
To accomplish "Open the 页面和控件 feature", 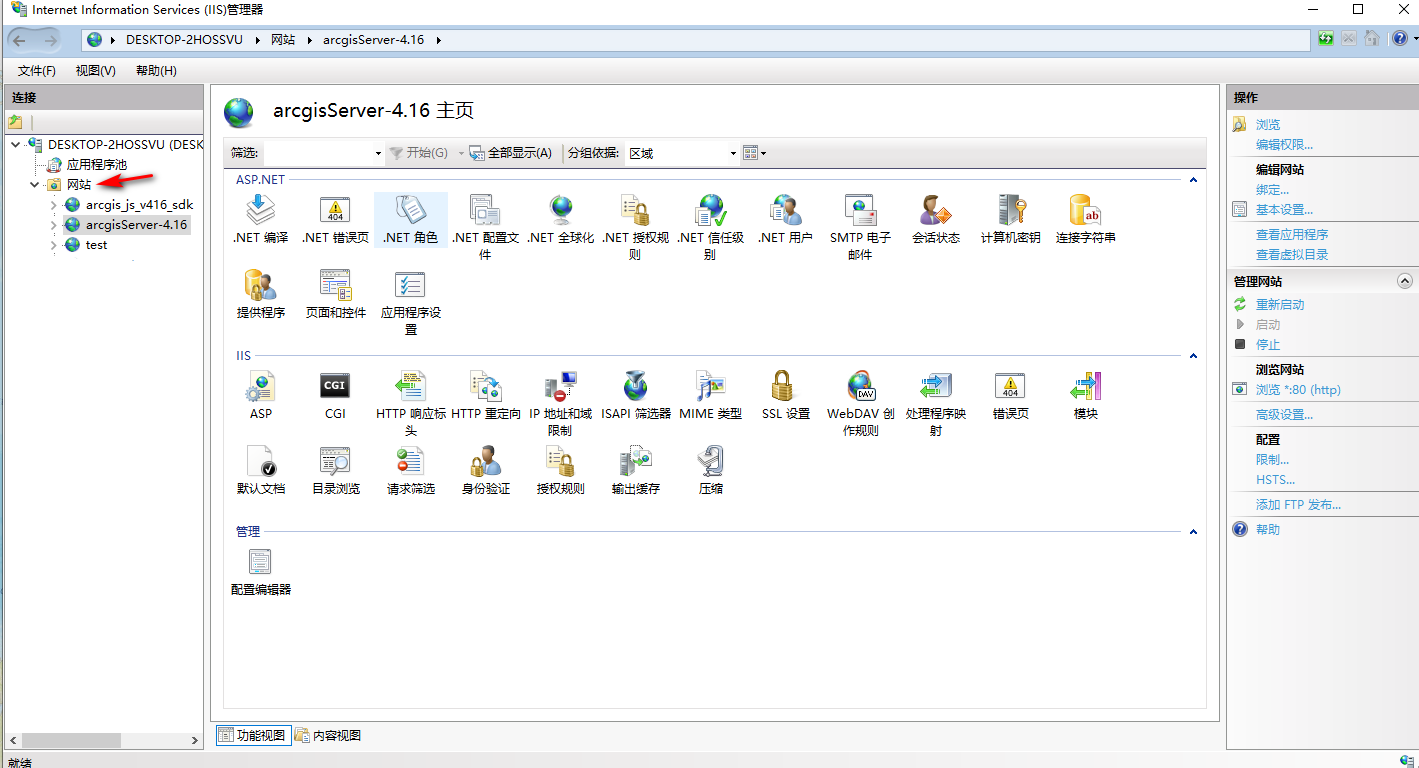I will pos(335,295).
